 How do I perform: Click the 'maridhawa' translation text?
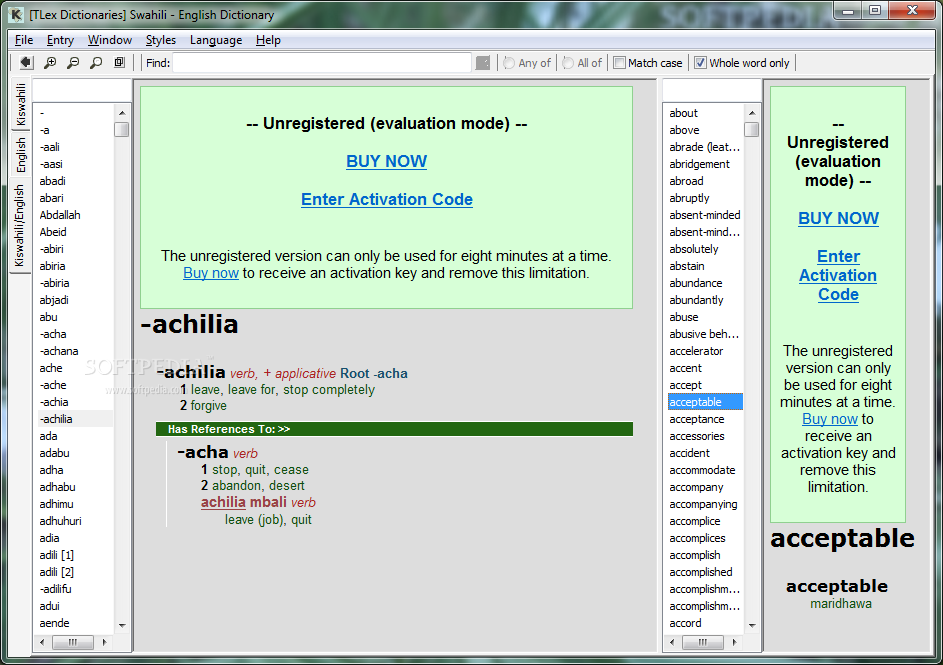pos(841,604)
